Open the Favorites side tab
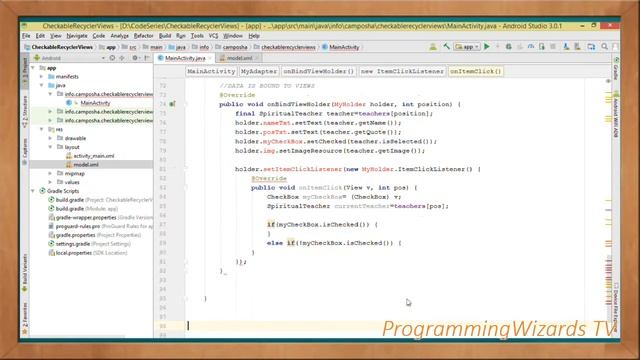The width and height of the screenshot is (640, 360). pyautogui.click(x=25, y=317)
